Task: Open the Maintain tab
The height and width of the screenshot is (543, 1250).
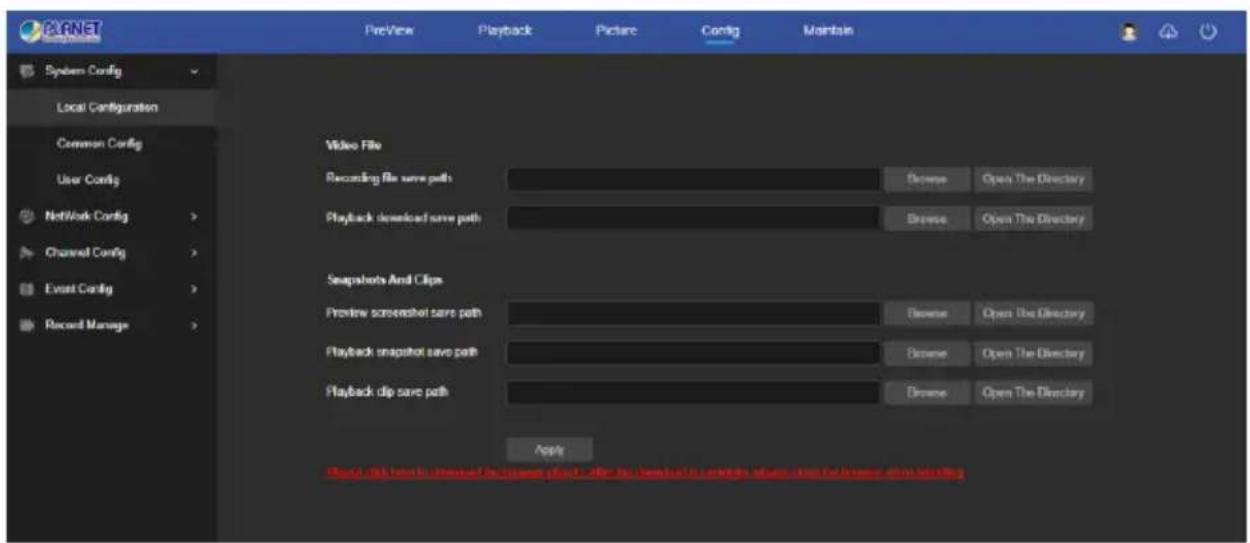Action: (826, 31)
